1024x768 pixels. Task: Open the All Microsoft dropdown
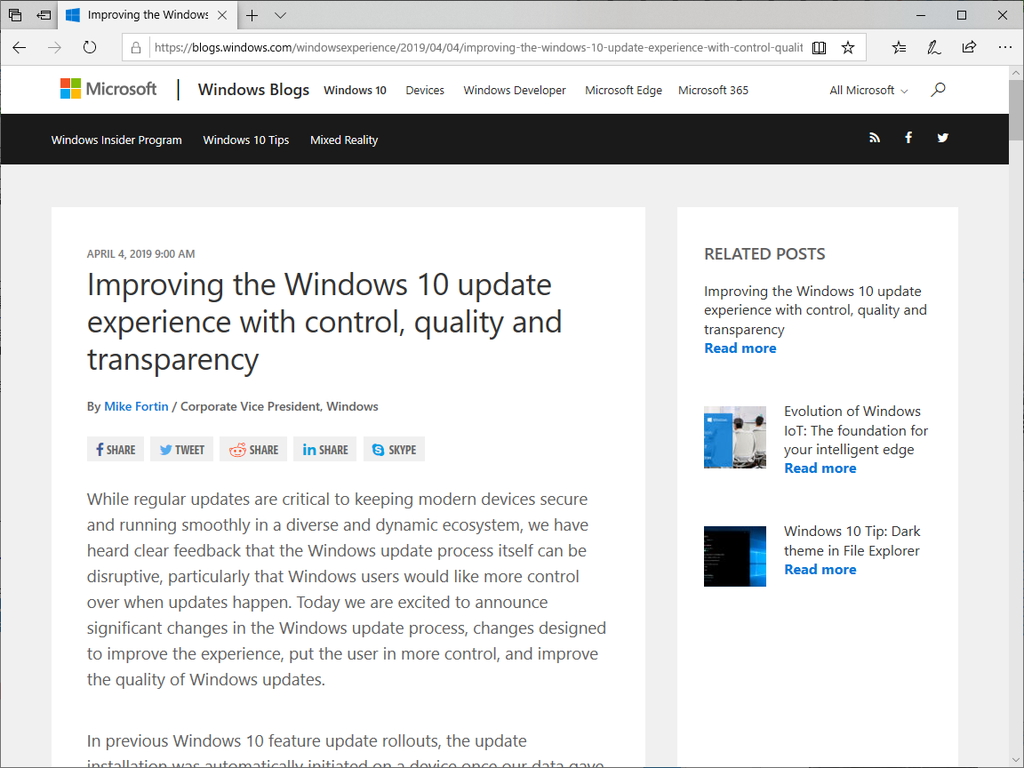click(x=866, y=89)
